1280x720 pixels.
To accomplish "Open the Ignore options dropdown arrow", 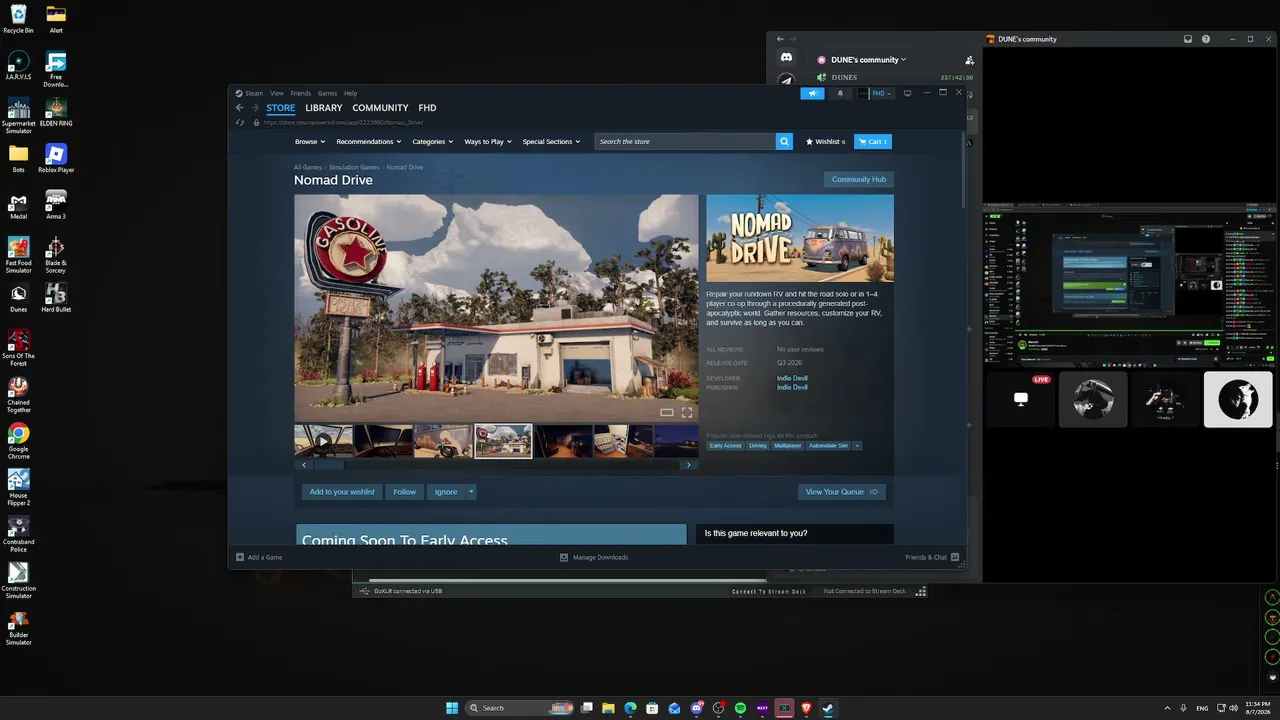I will 471,492.
